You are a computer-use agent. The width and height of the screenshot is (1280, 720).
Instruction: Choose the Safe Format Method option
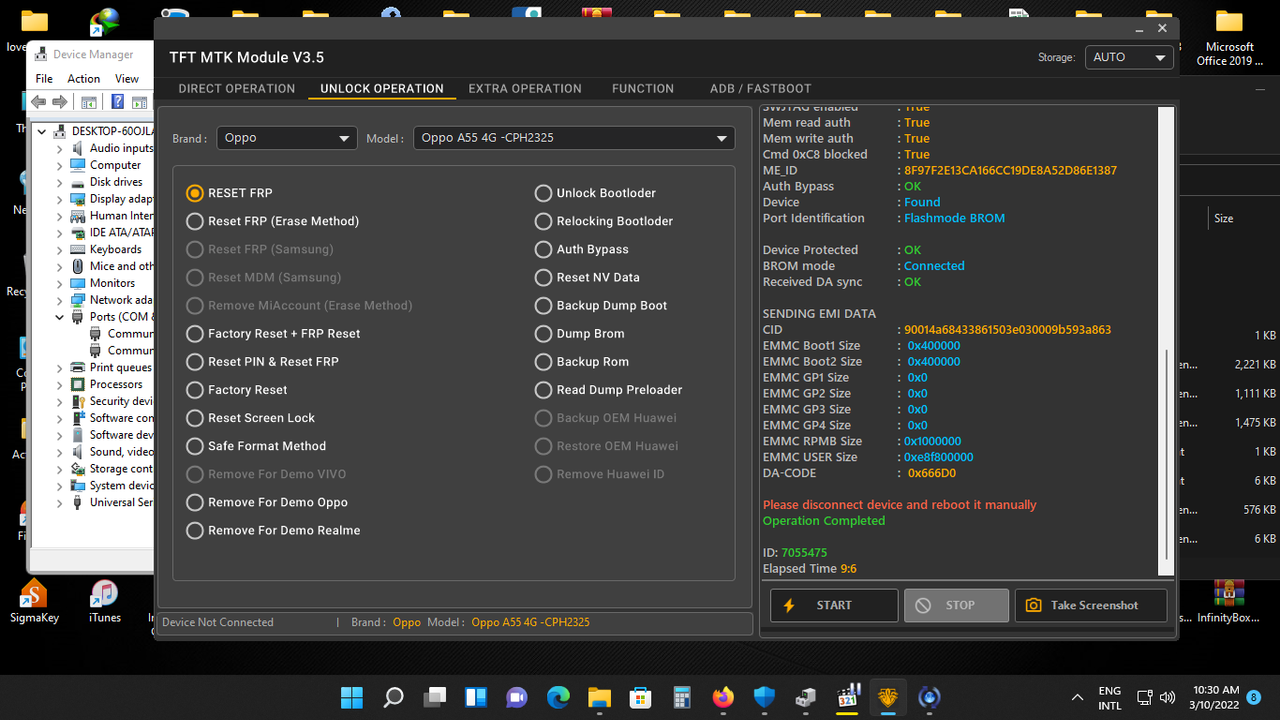pos(195,446)
